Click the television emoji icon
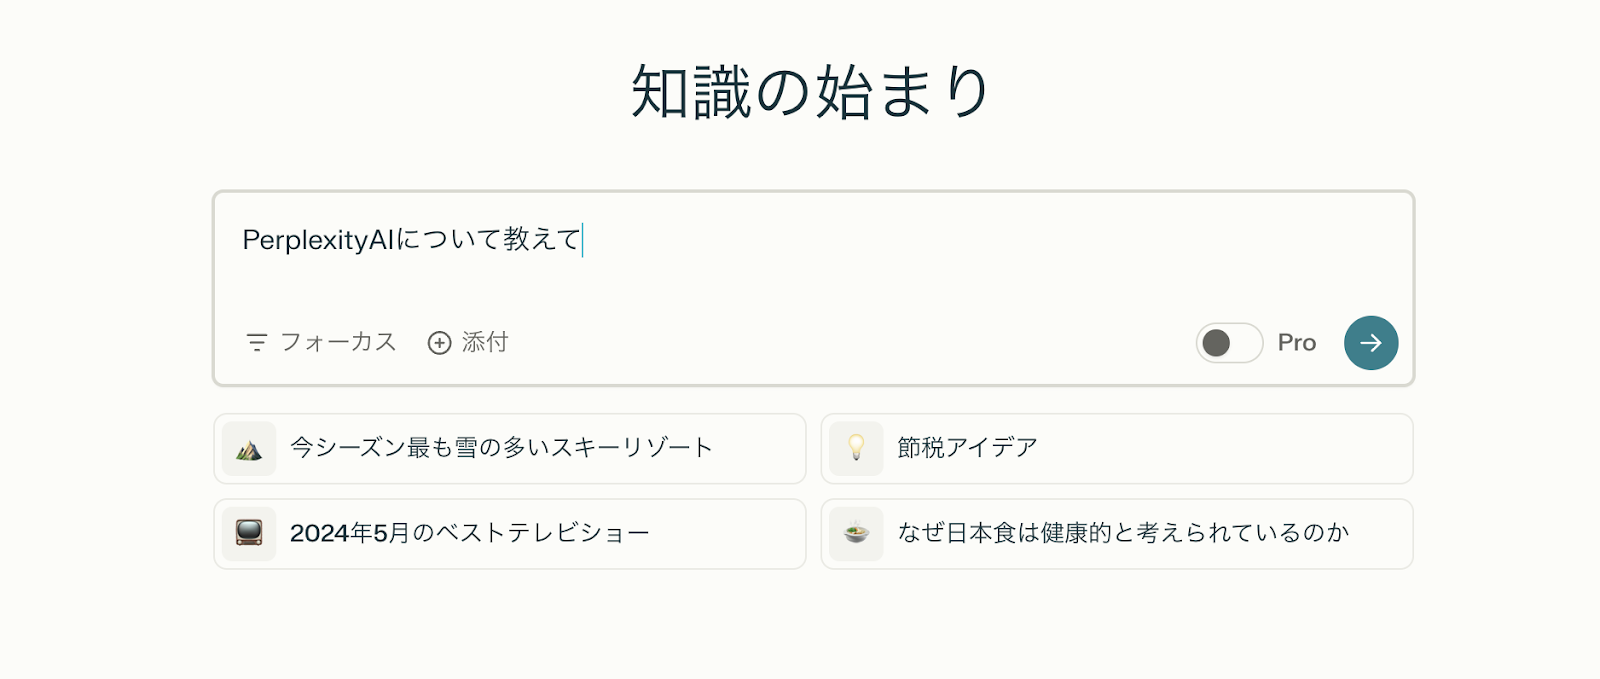1600x679 pixels. pyautogui.click(x=249, y=534)
